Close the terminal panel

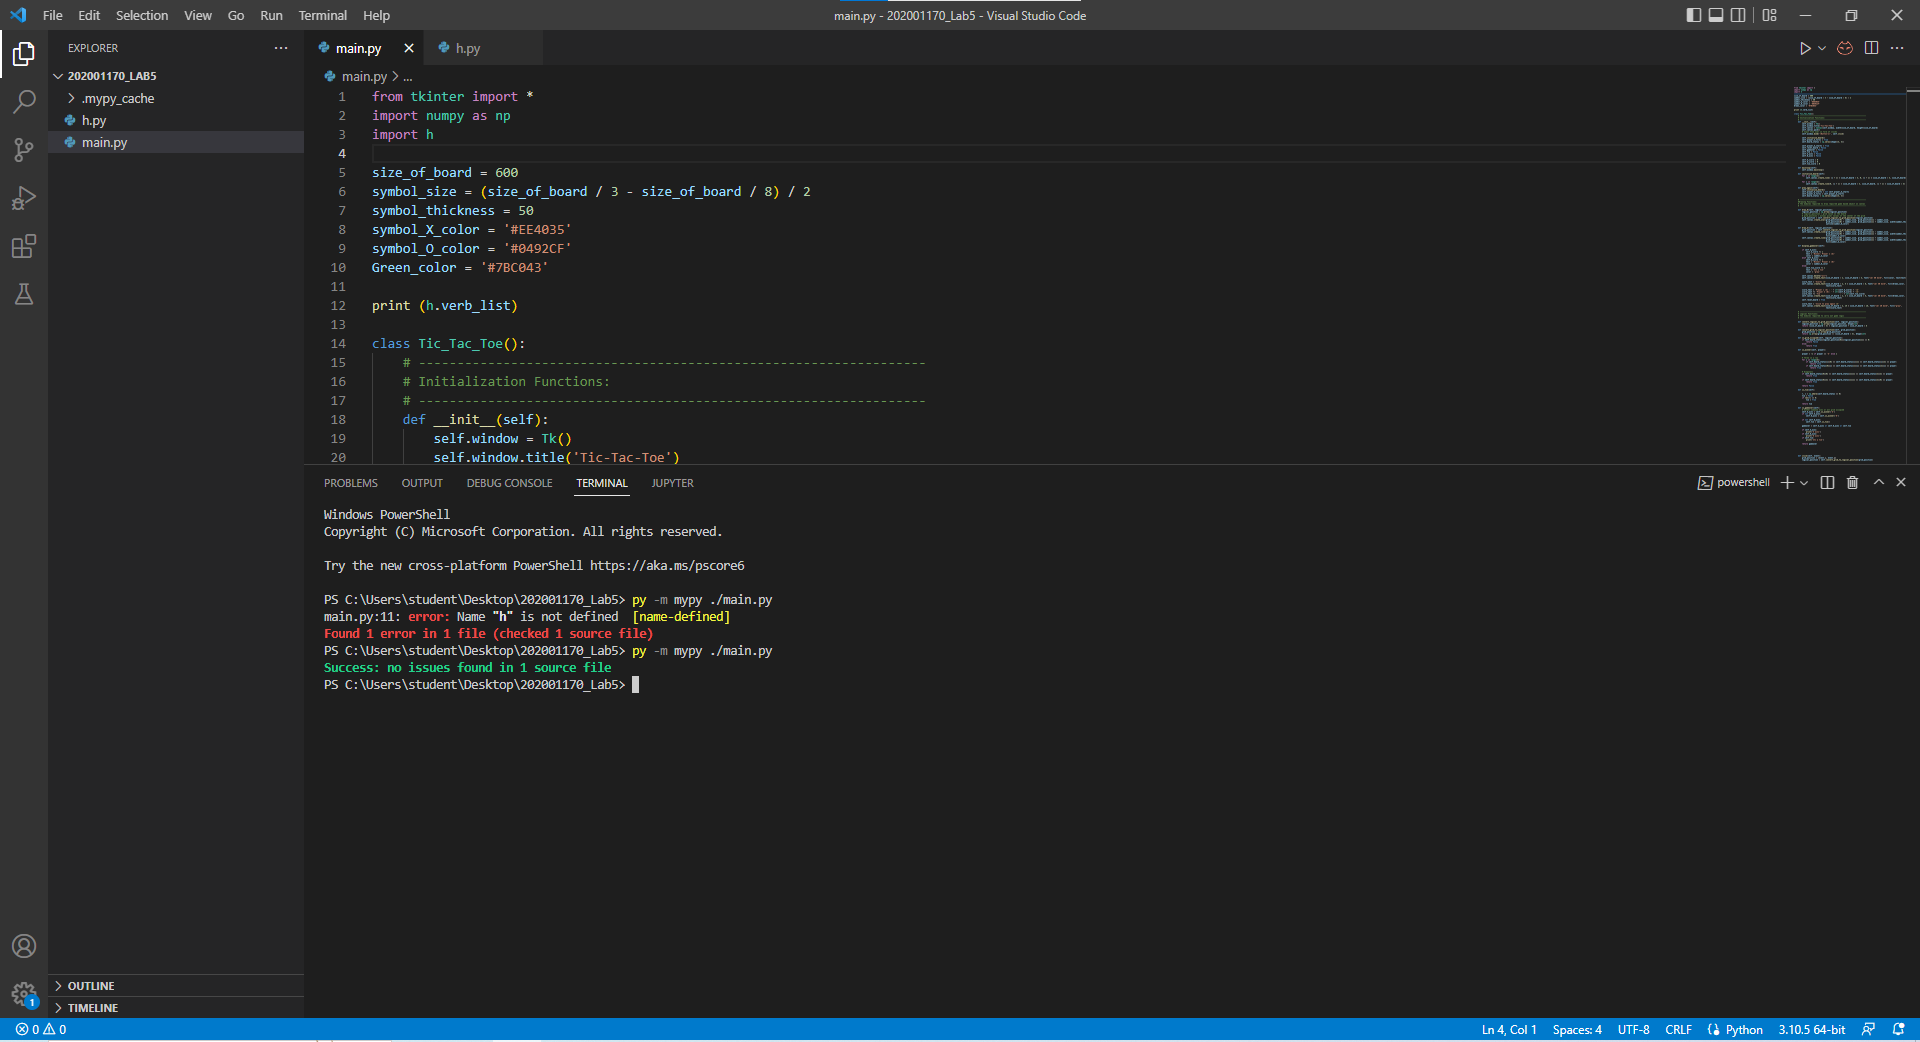point(1901,482)
